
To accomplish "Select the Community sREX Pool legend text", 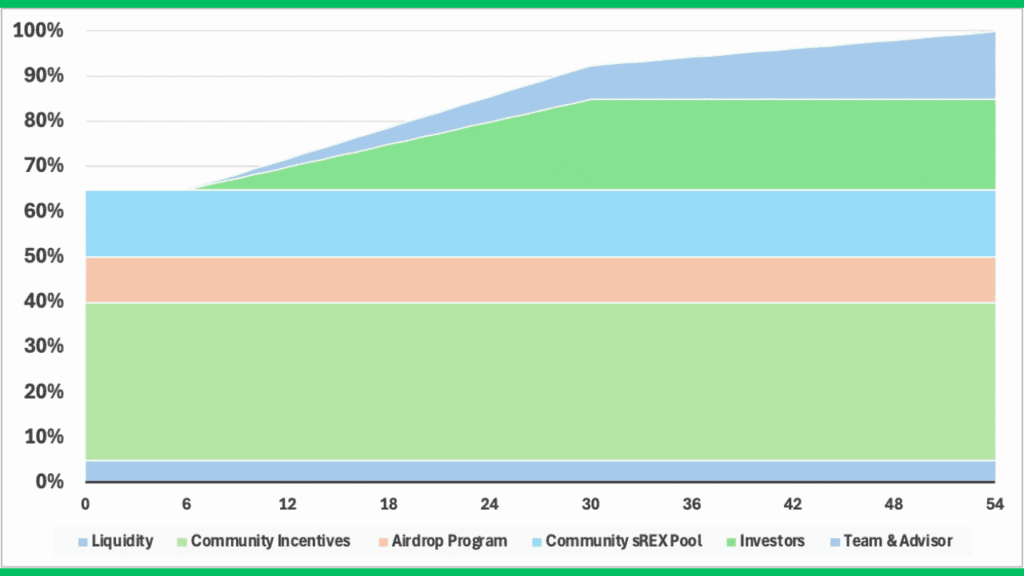I will (624, 542).
